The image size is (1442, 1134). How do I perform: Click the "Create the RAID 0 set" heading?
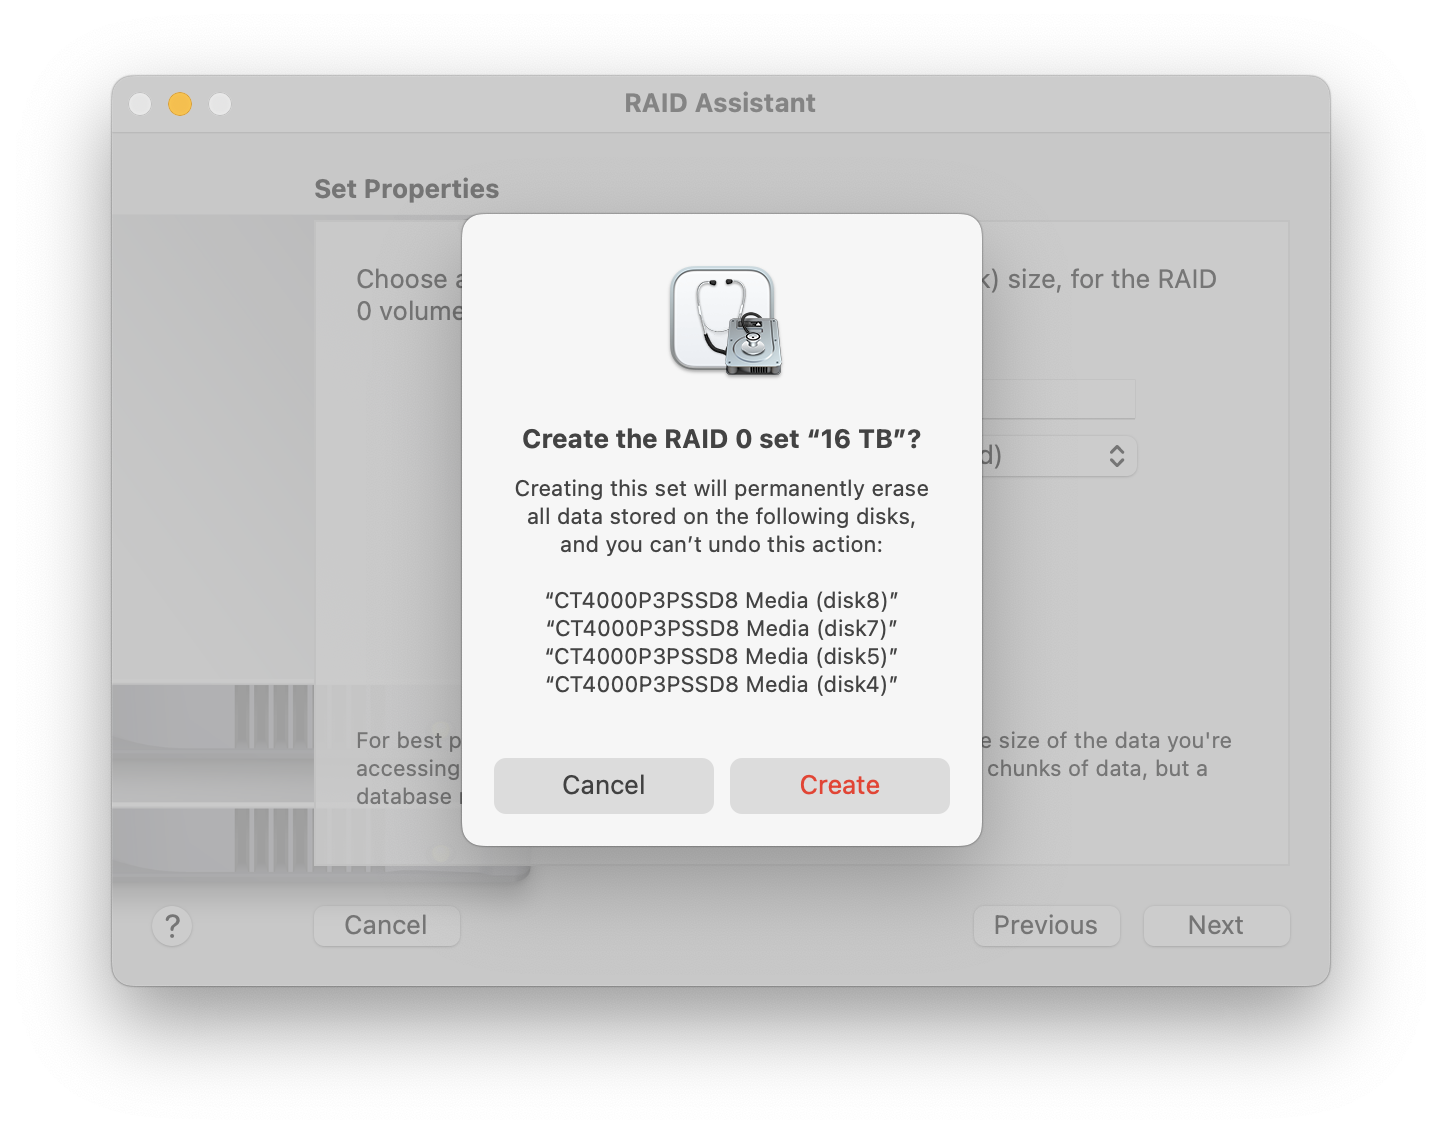click(x=722, y=439)
